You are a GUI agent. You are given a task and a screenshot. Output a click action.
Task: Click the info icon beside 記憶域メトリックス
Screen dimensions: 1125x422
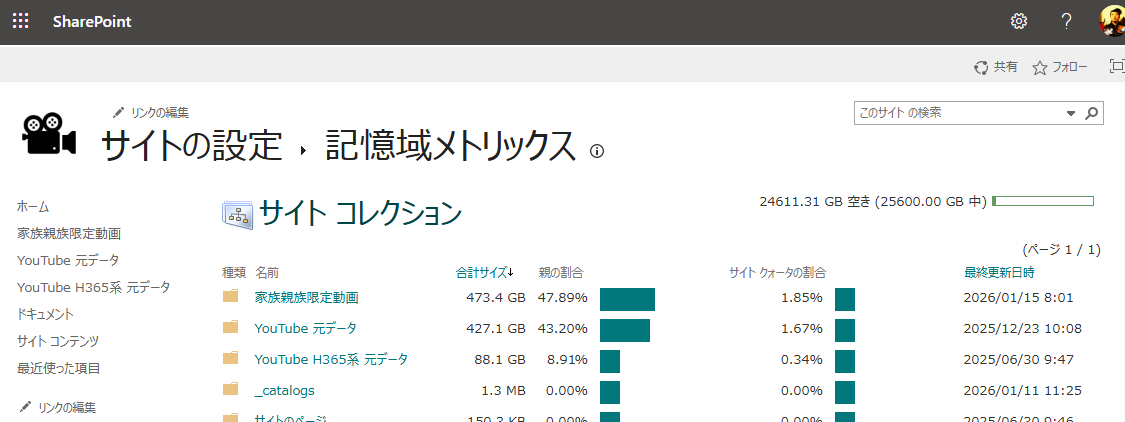click(x=597, y=151)
